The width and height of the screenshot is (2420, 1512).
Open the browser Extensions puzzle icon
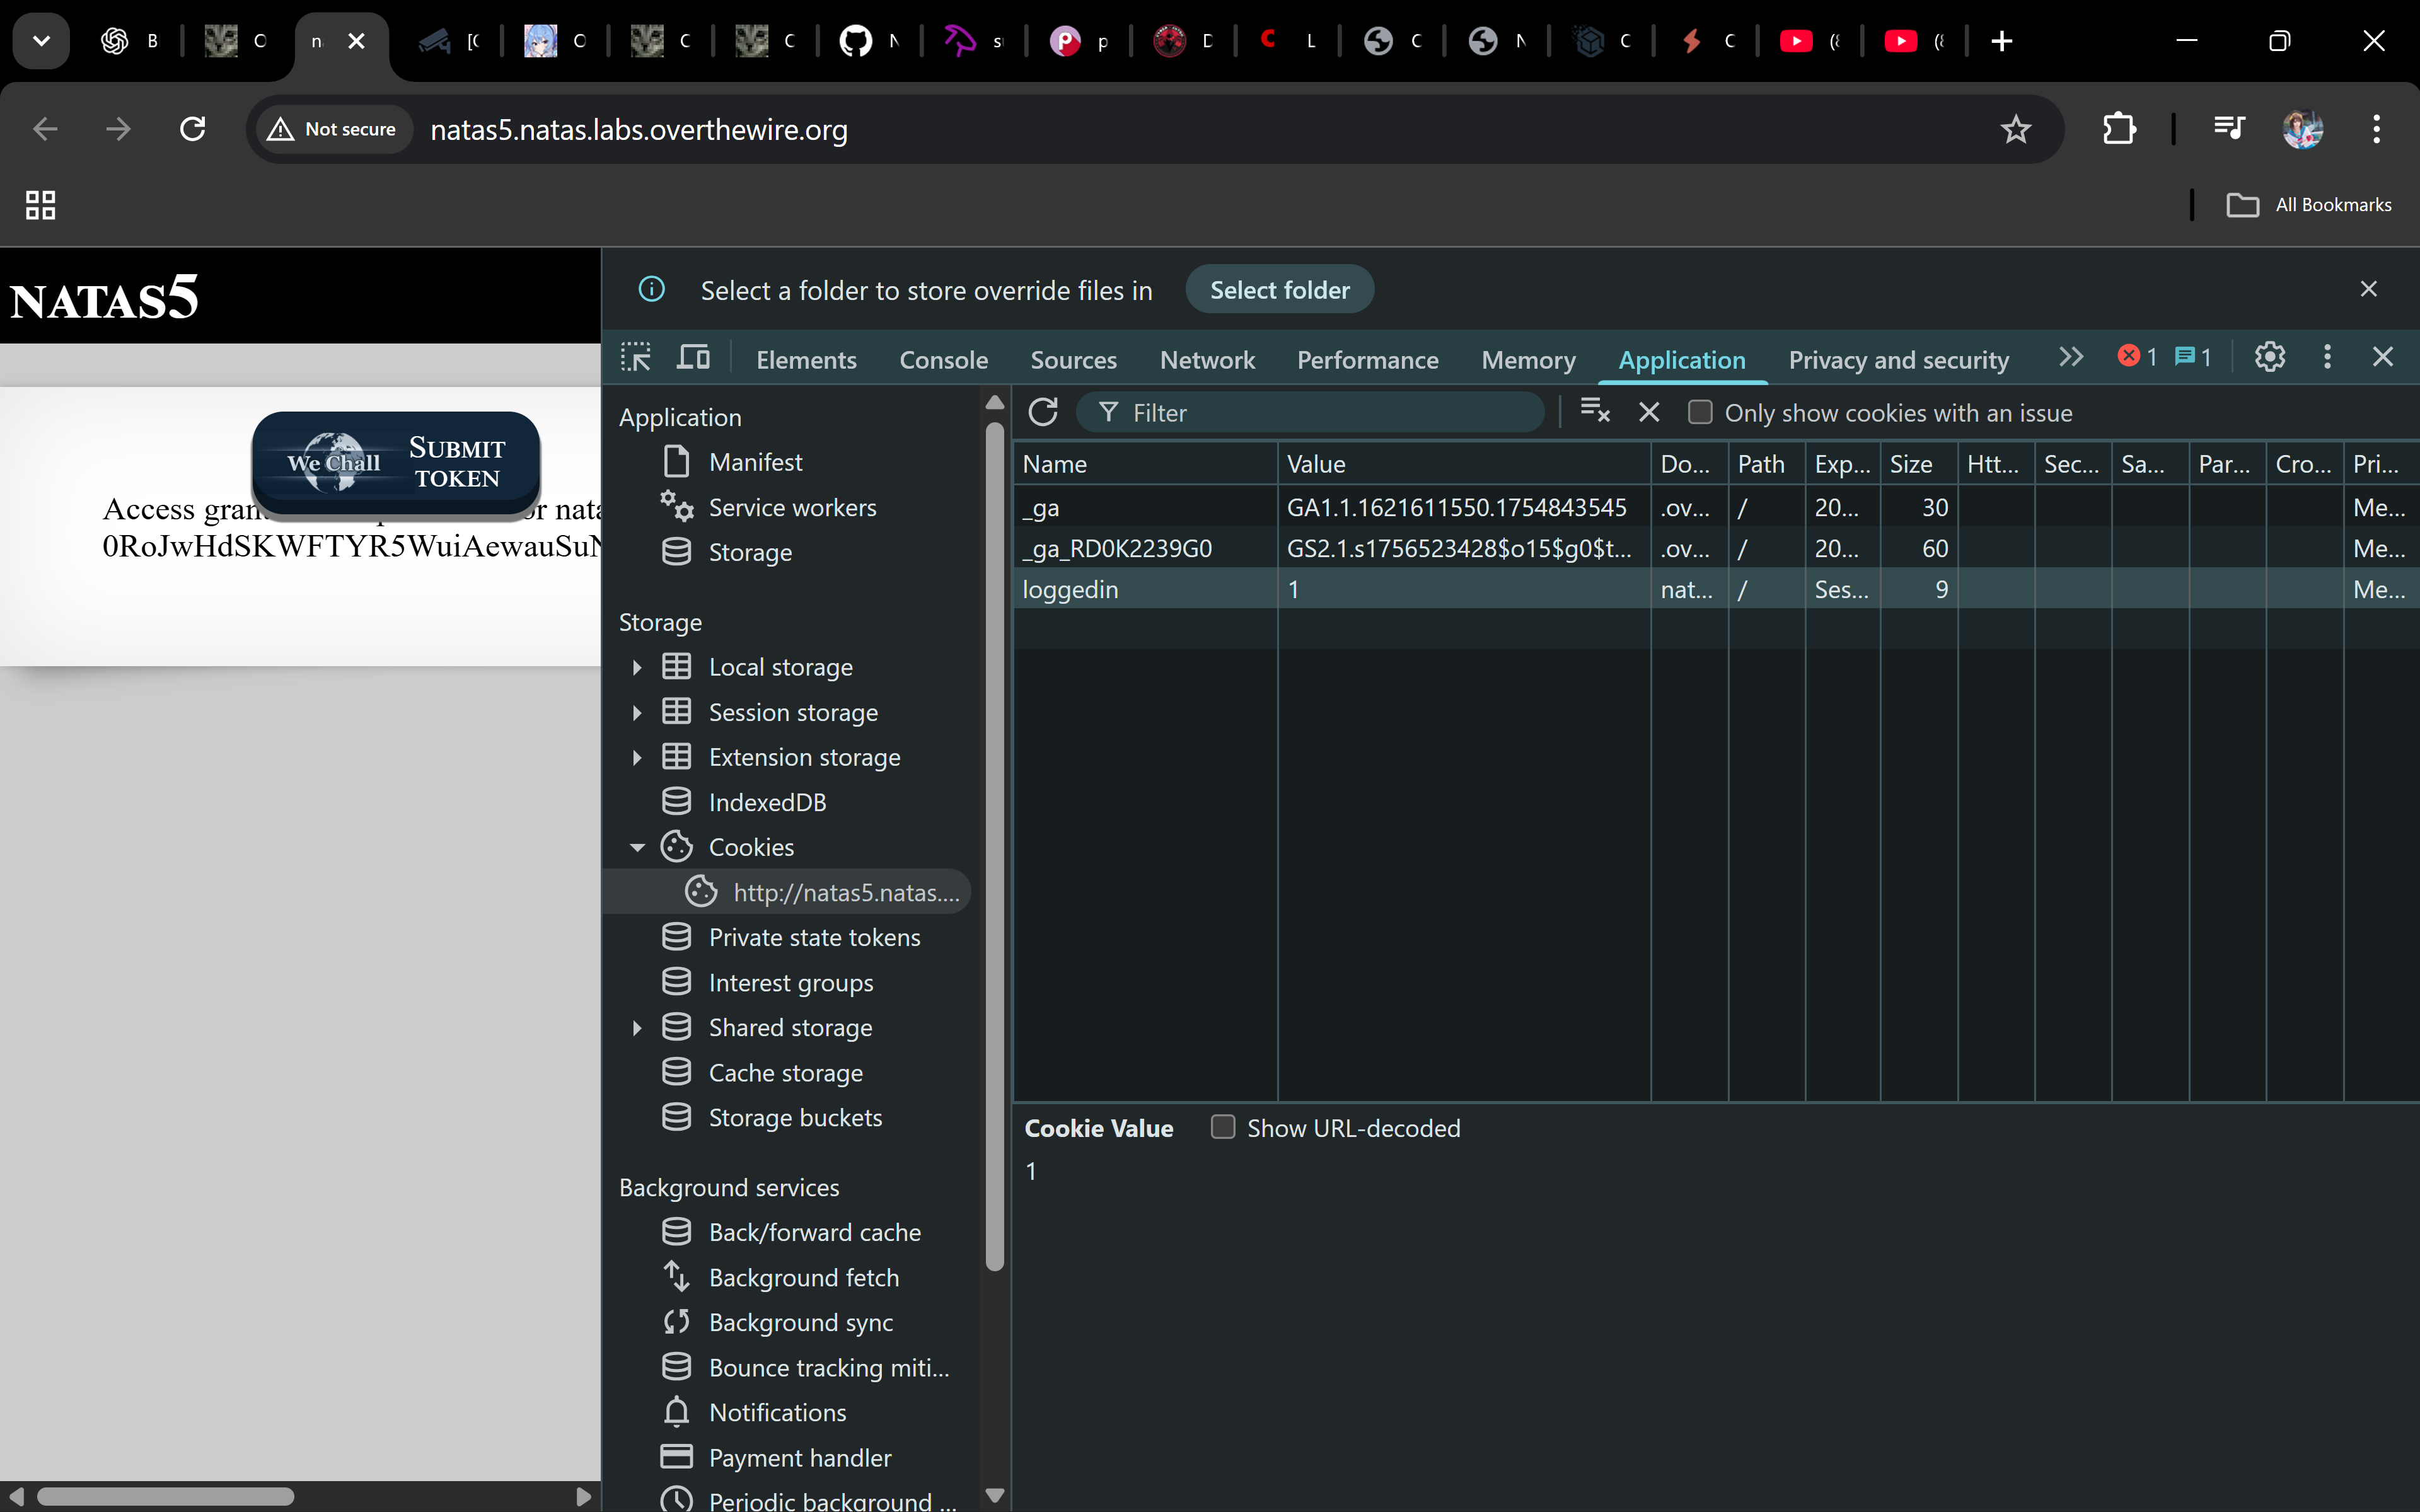[2119, 129]
